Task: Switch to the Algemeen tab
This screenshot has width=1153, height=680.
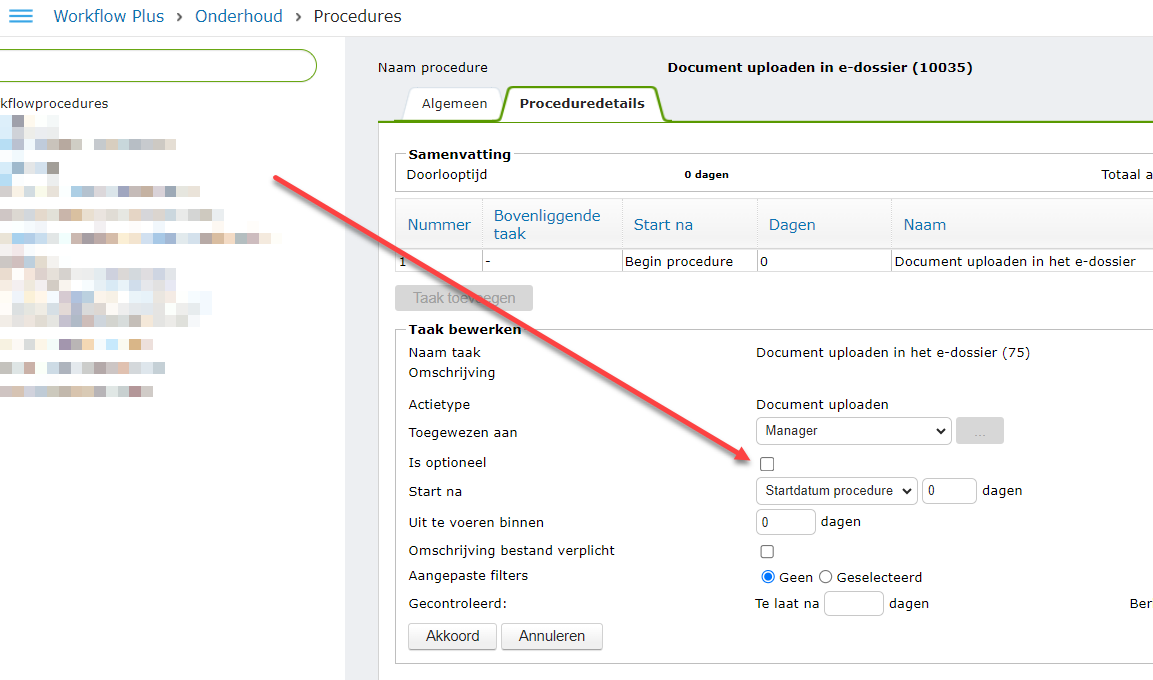Action: (454, 104)
